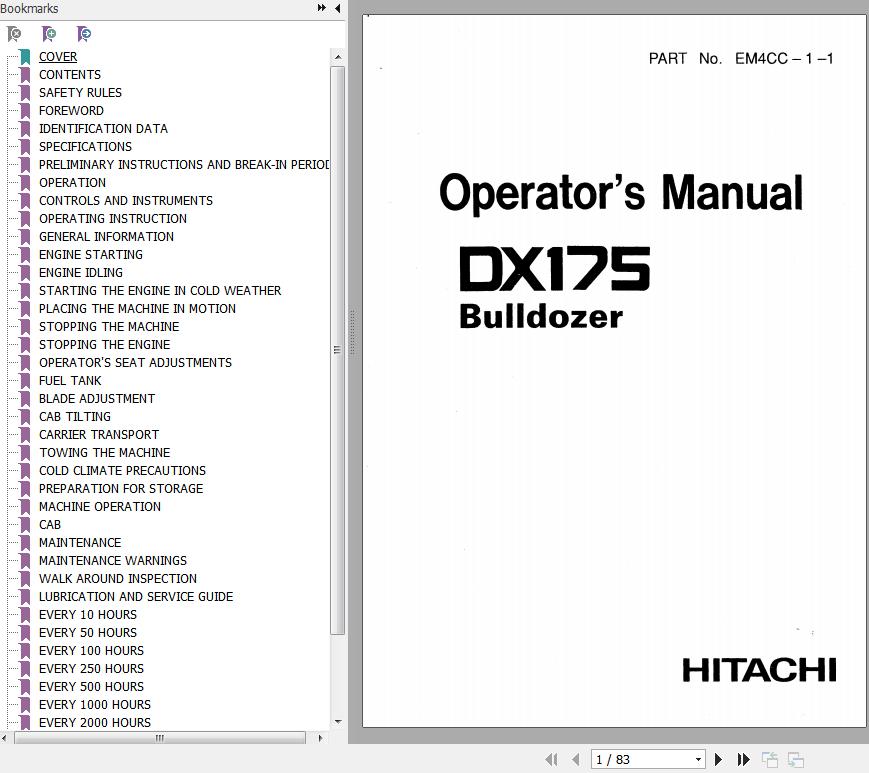869x773 pixels.
Task: Go to the next page
Action: click(718, 760)
